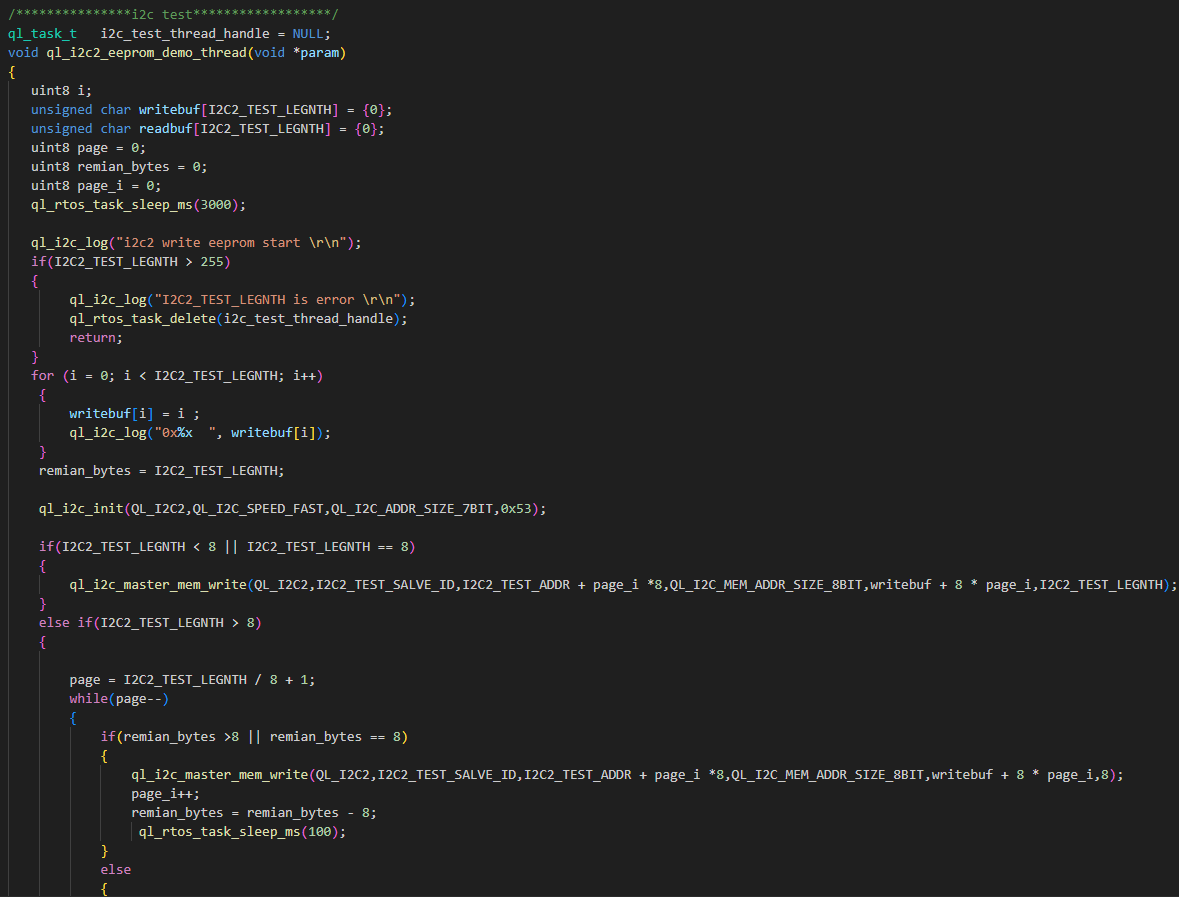Click the 0x53 slave address argument
The height and width of the screenshot is (897, 1179).
point(513,508)
